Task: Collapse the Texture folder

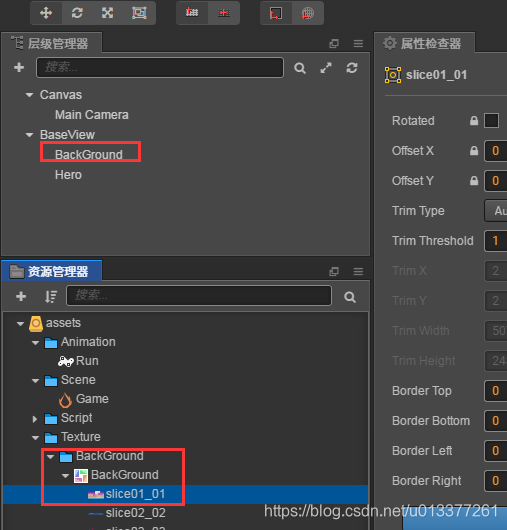Action: tap(35, 438)
